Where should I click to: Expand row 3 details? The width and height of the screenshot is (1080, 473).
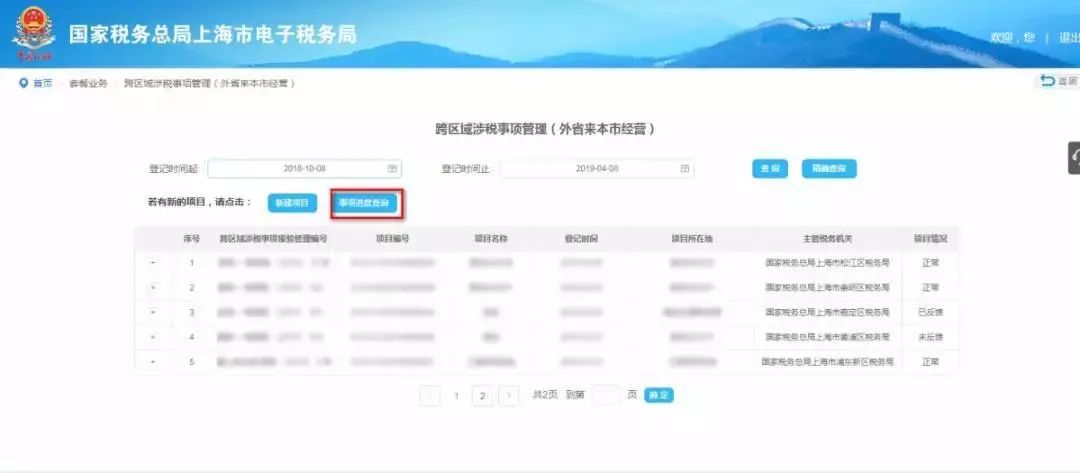[153, 312]
